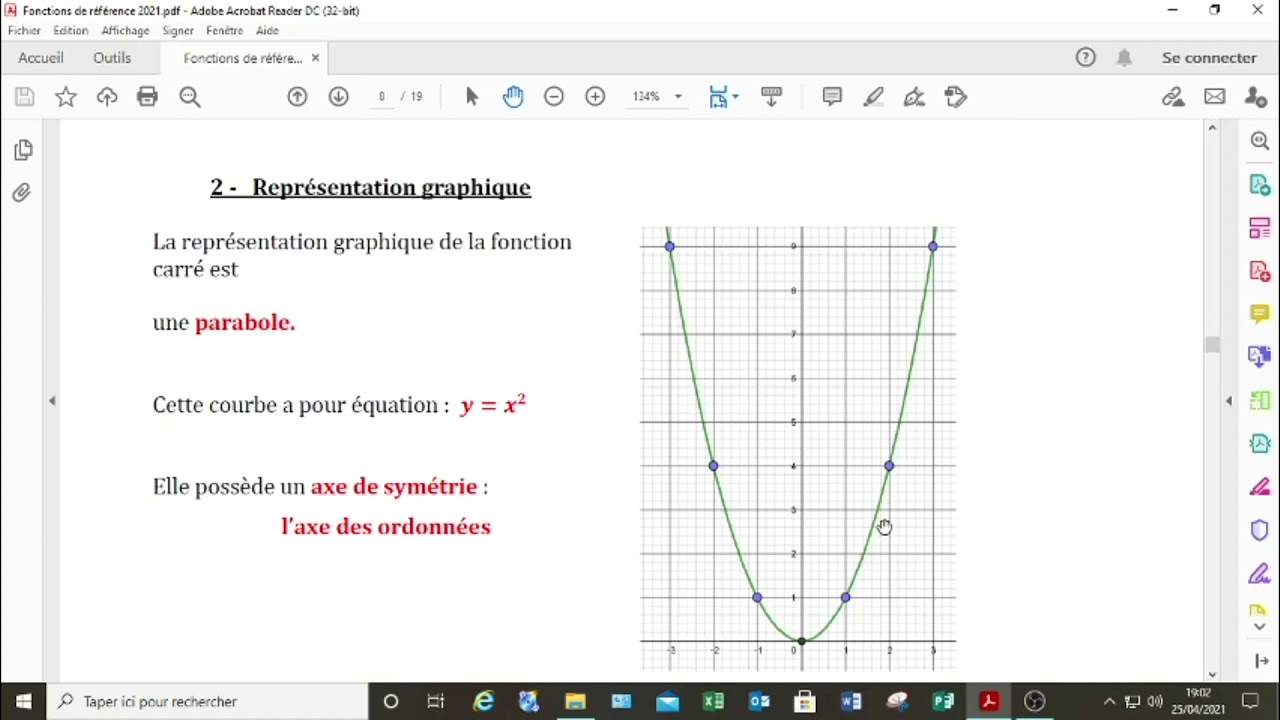1280x720 pixels.
Task: Click the Taper ici pour rechercher box
Action: coord(207,702)
